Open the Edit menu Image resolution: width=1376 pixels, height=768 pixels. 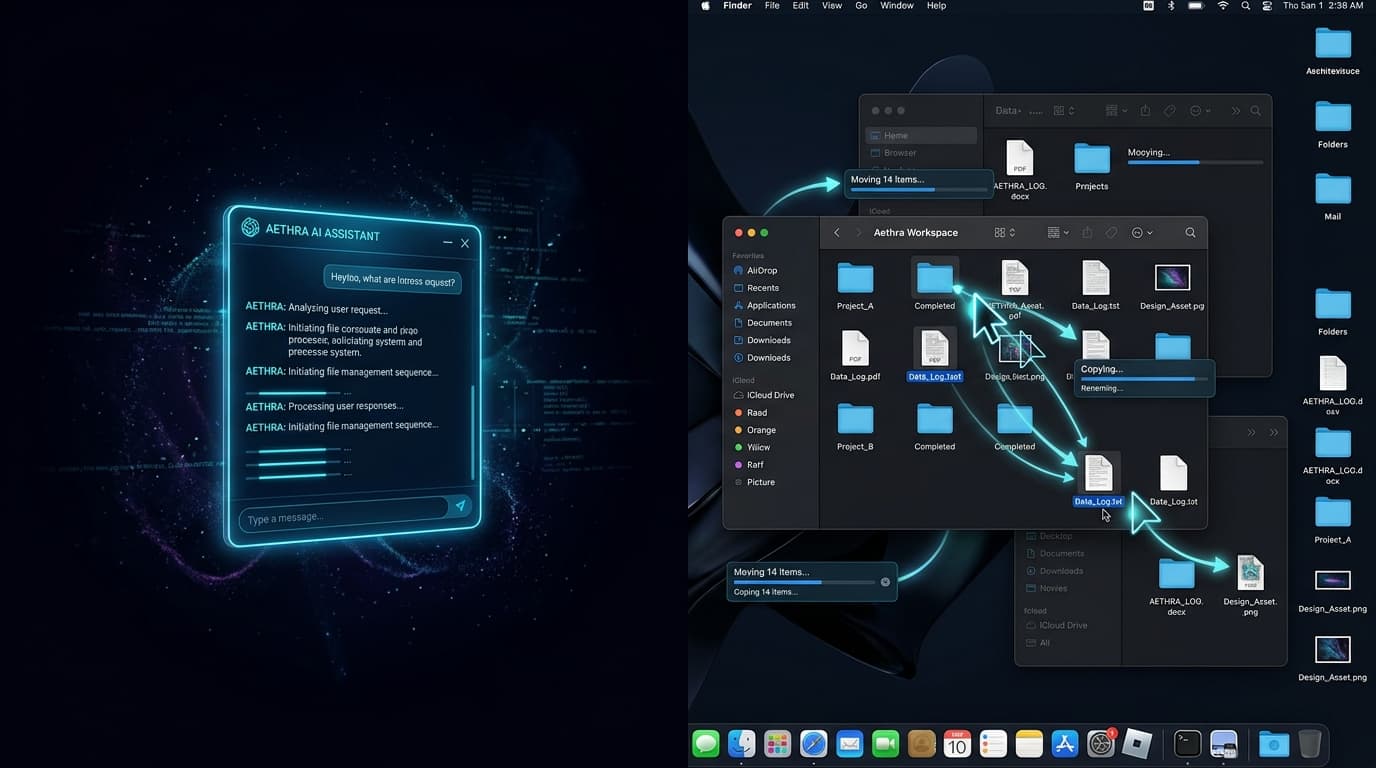coord(801,6)
